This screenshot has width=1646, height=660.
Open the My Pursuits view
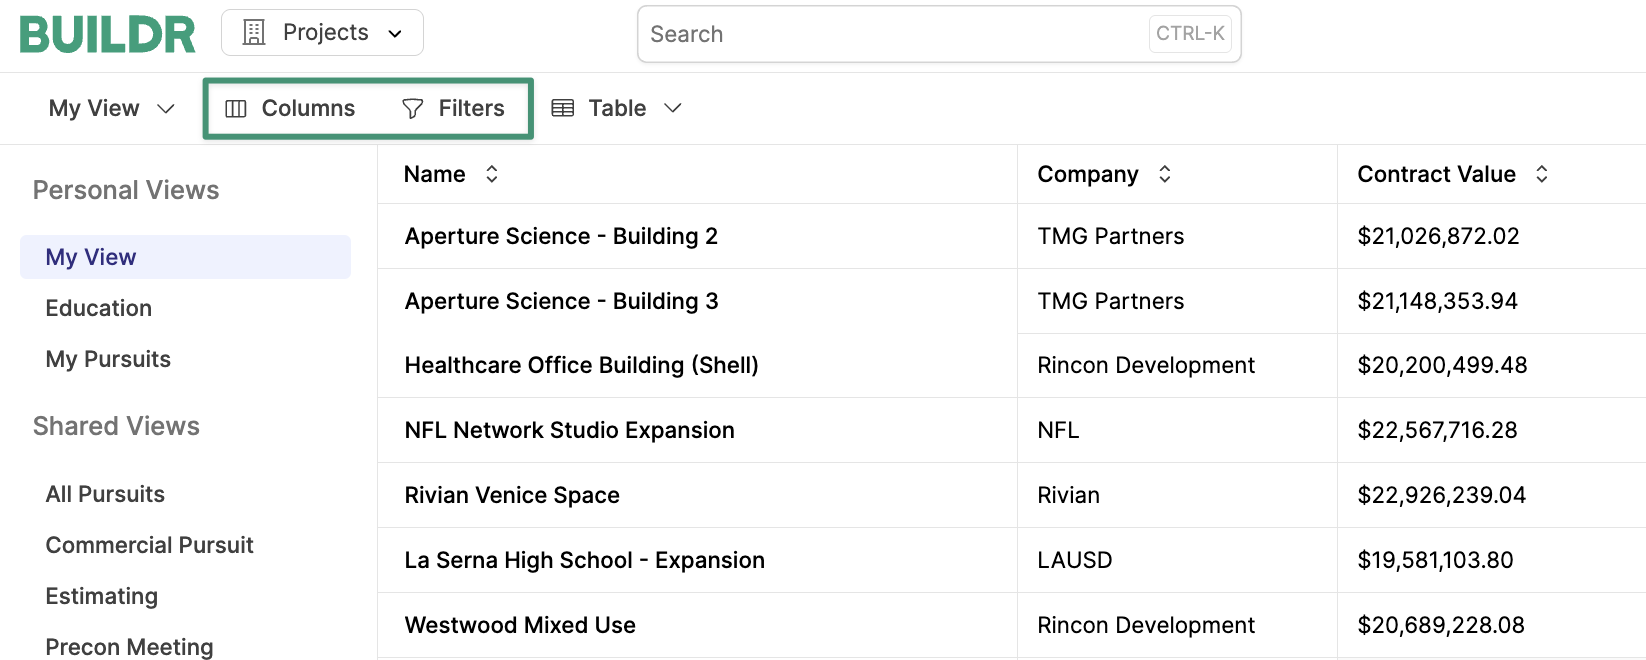pyautogui.click(x=108, y=359)
